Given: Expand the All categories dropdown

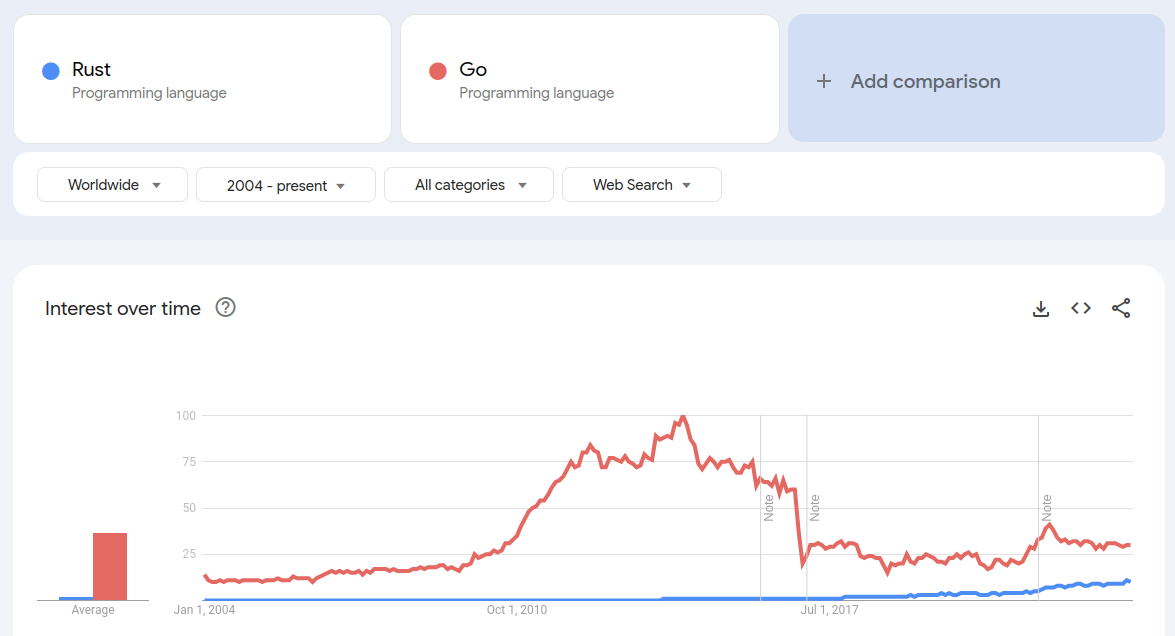Looking at the screenshot, I should coord(468,185).
